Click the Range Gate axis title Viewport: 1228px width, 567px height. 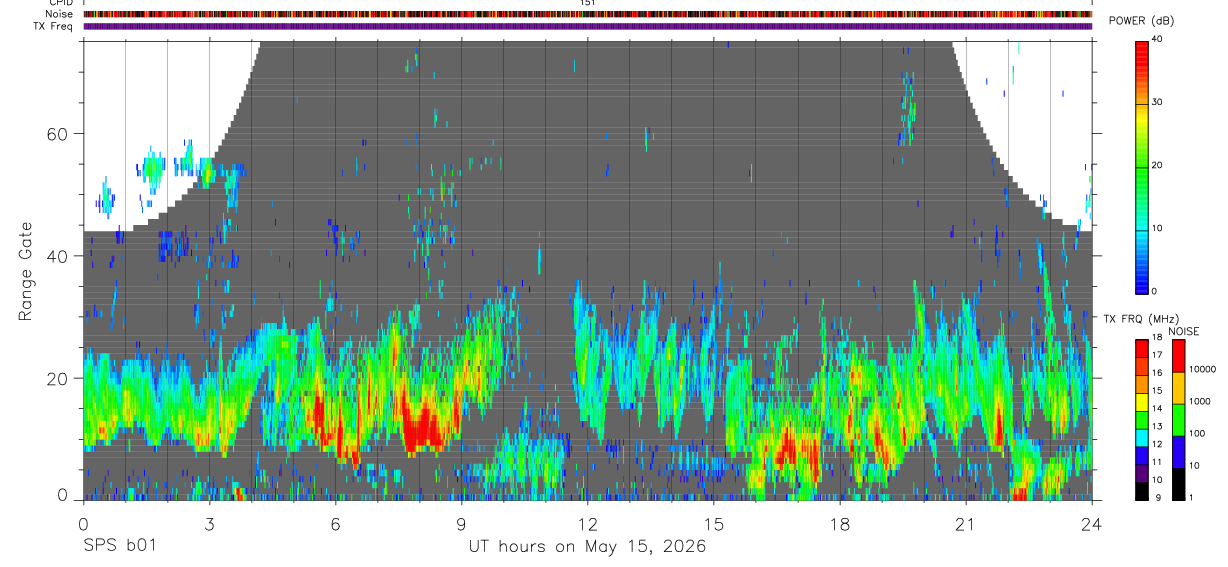tap(25, 272)
